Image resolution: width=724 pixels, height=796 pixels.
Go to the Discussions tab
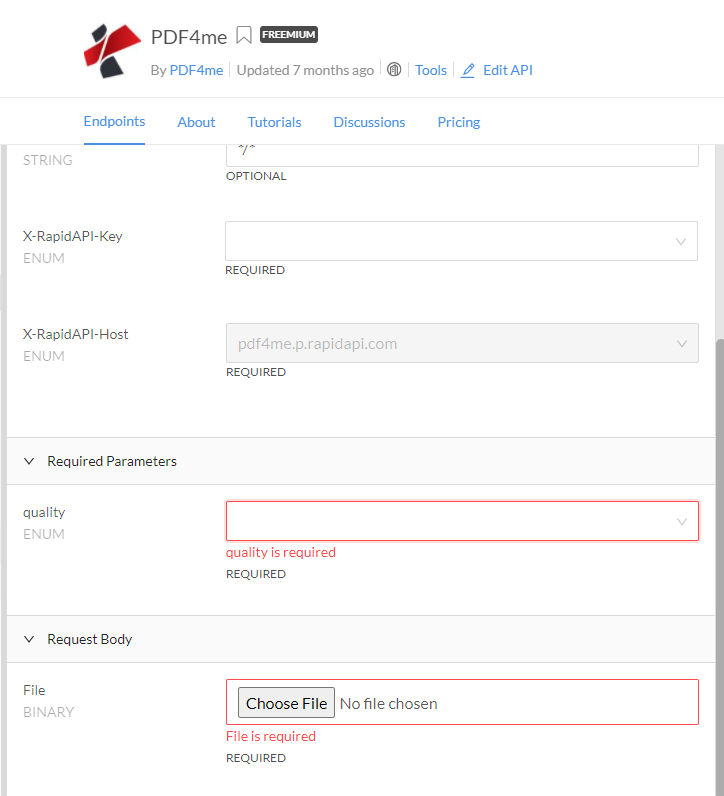coord(369,122)
